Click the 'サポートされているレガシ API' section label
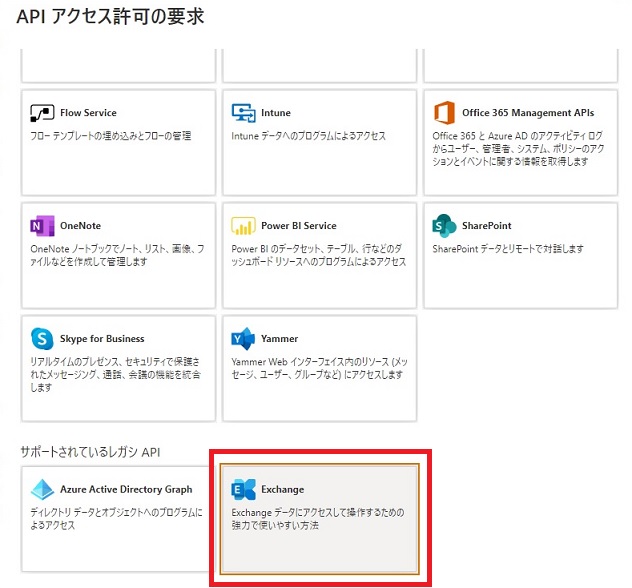 tap(90, 452)
